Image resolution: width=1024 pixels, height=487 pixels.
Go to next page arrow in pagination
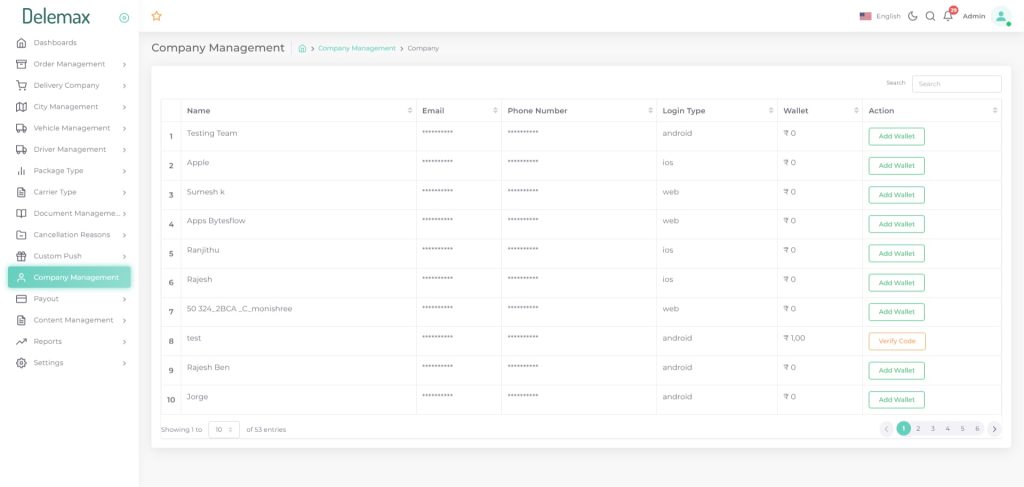coord(994,429)
